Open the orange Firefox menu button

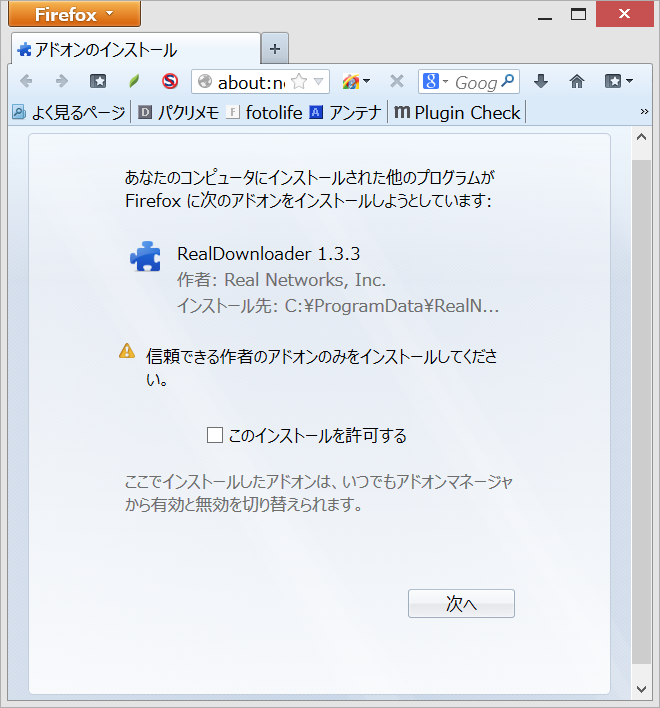[x=74, y=14]
